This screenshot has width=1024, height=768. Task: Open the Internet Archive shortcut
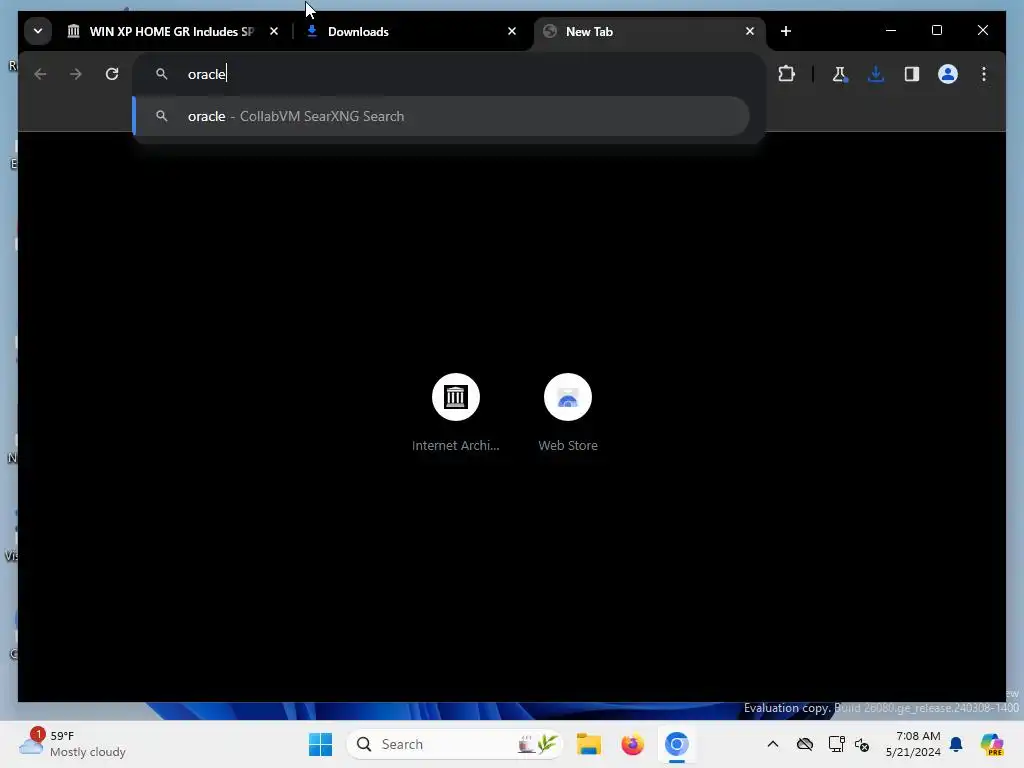pyautogui.click(x=456, y=412)
